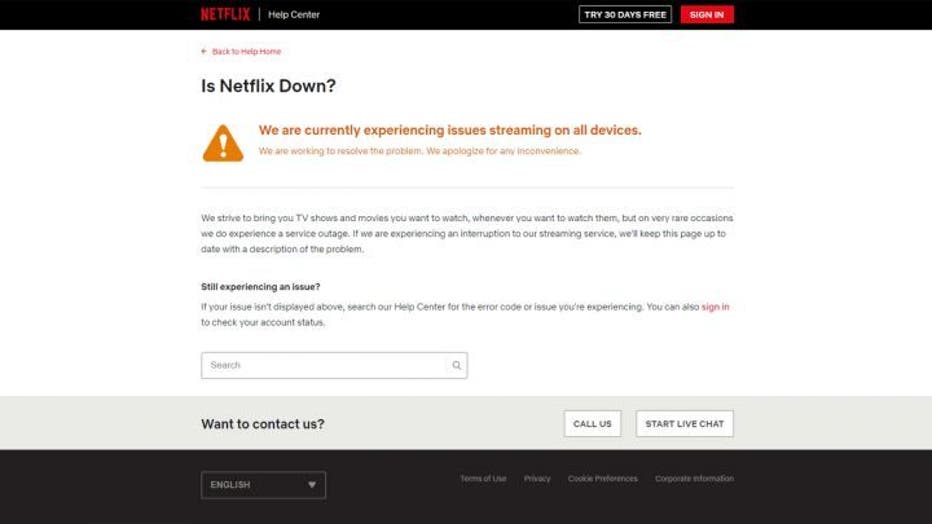Open Corporate Information footer link
The image size is (932, 524).
[694, 478]
